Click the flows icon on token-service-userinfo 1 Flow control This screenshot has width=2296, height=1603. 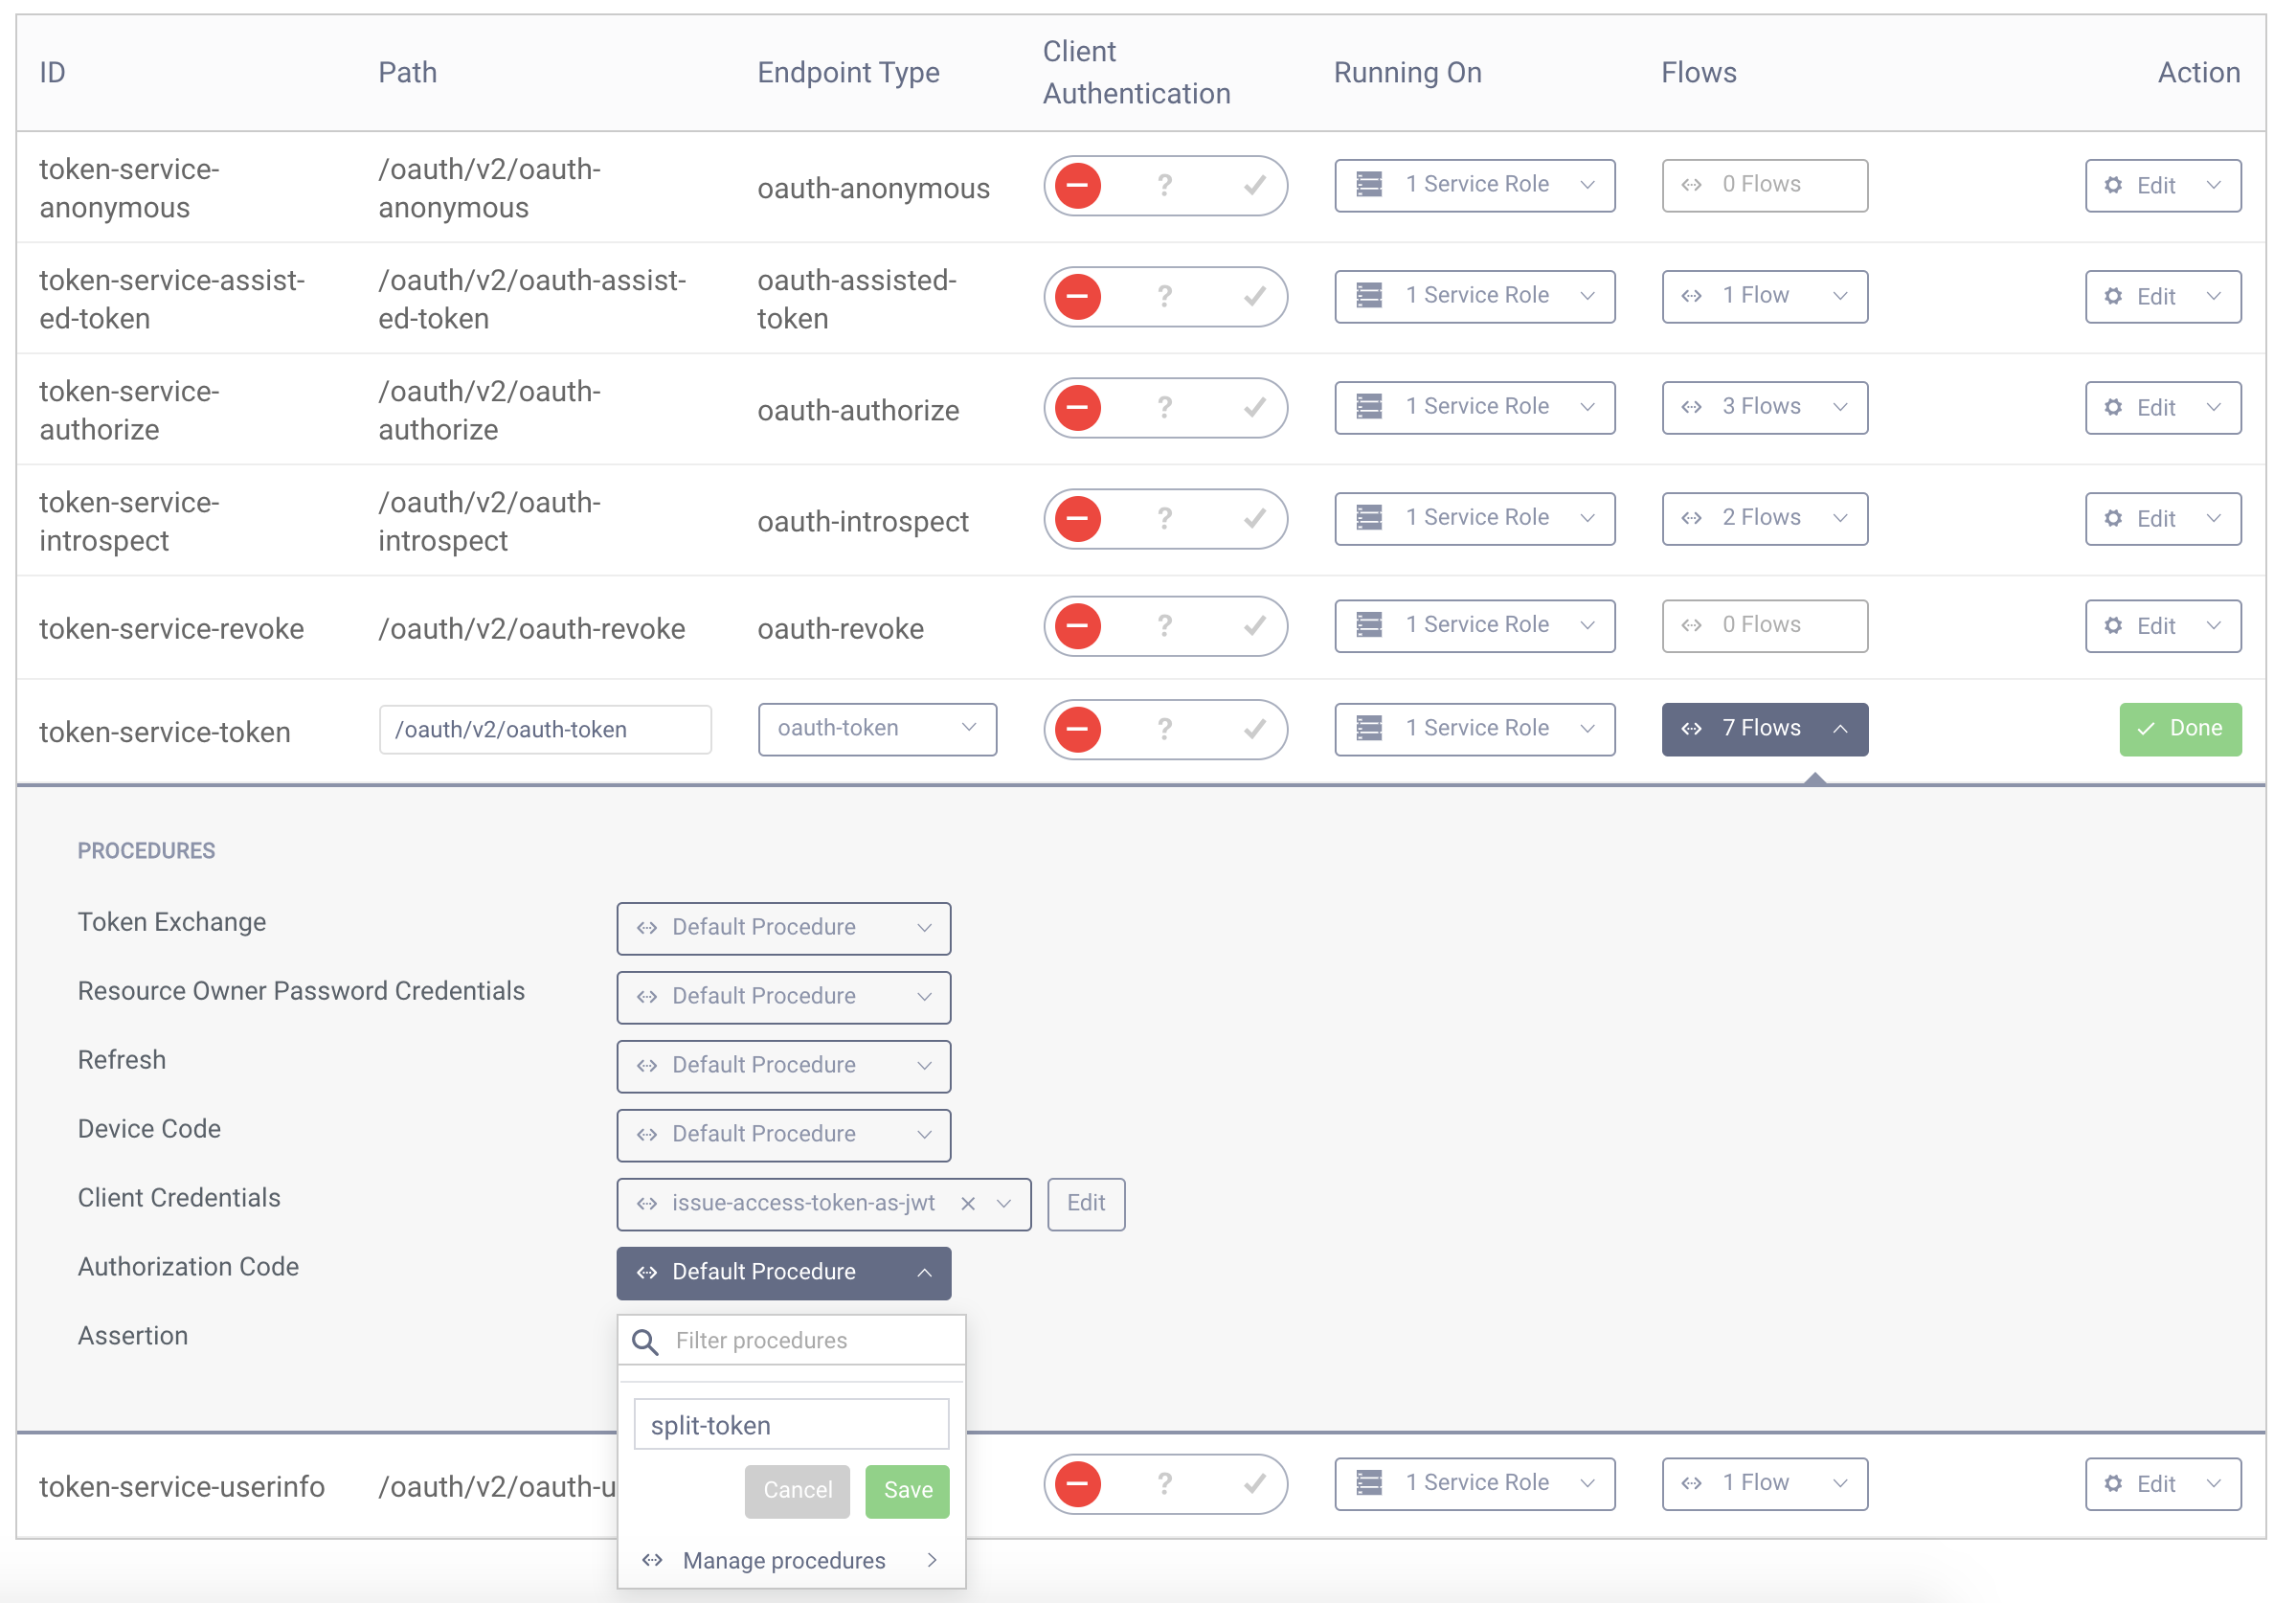1692,1484
